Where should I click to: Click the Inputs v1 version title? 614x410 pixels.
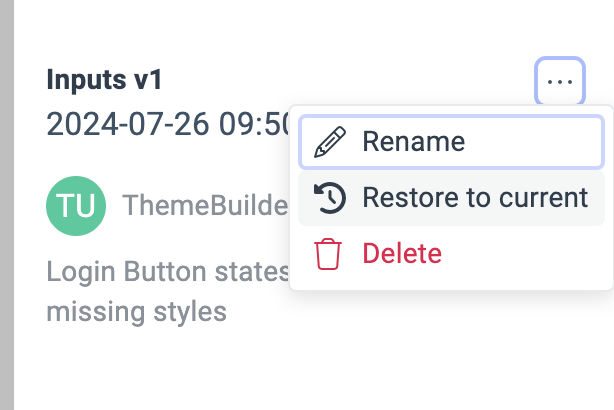[104, 80]
